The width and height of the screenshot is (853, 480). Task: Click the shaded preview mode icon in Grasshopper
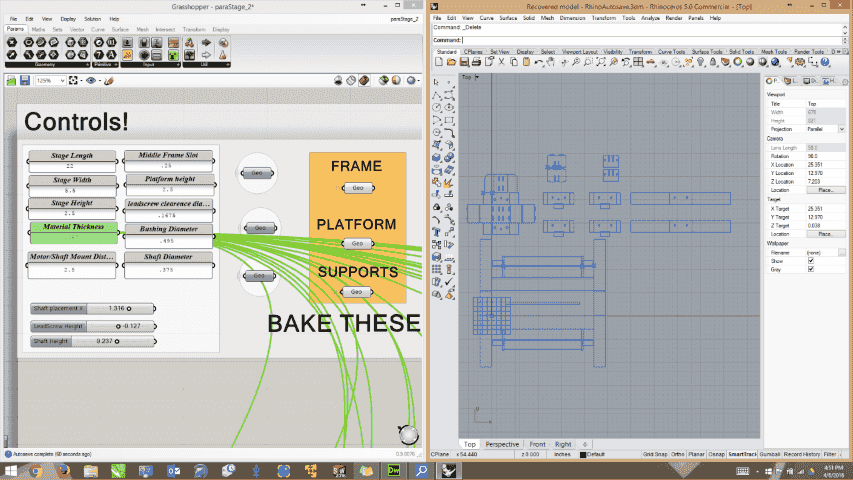pyautogui.click(x=364, y=81)
